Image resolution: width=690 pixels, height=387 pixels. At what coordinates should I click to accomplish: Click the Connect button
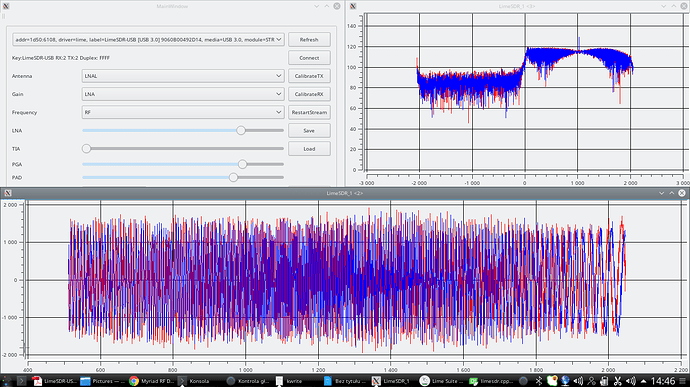click(309, 58)
